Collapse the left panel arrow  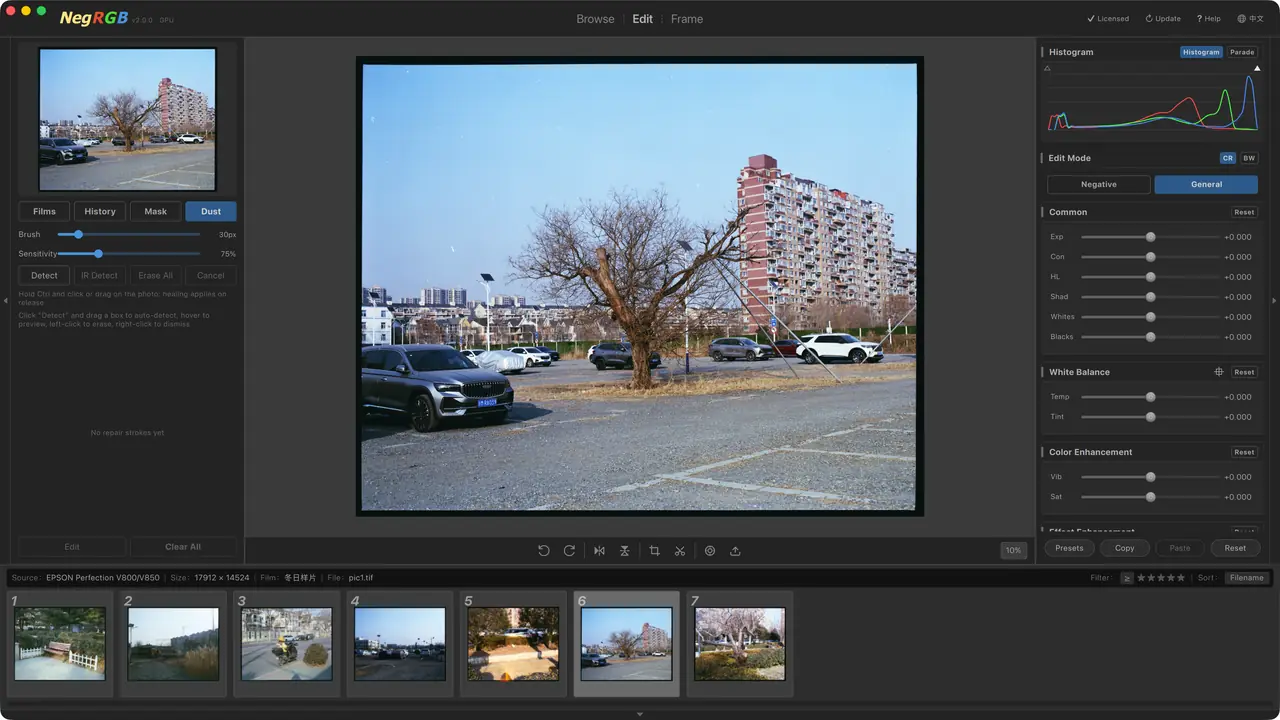pos(5,300)
